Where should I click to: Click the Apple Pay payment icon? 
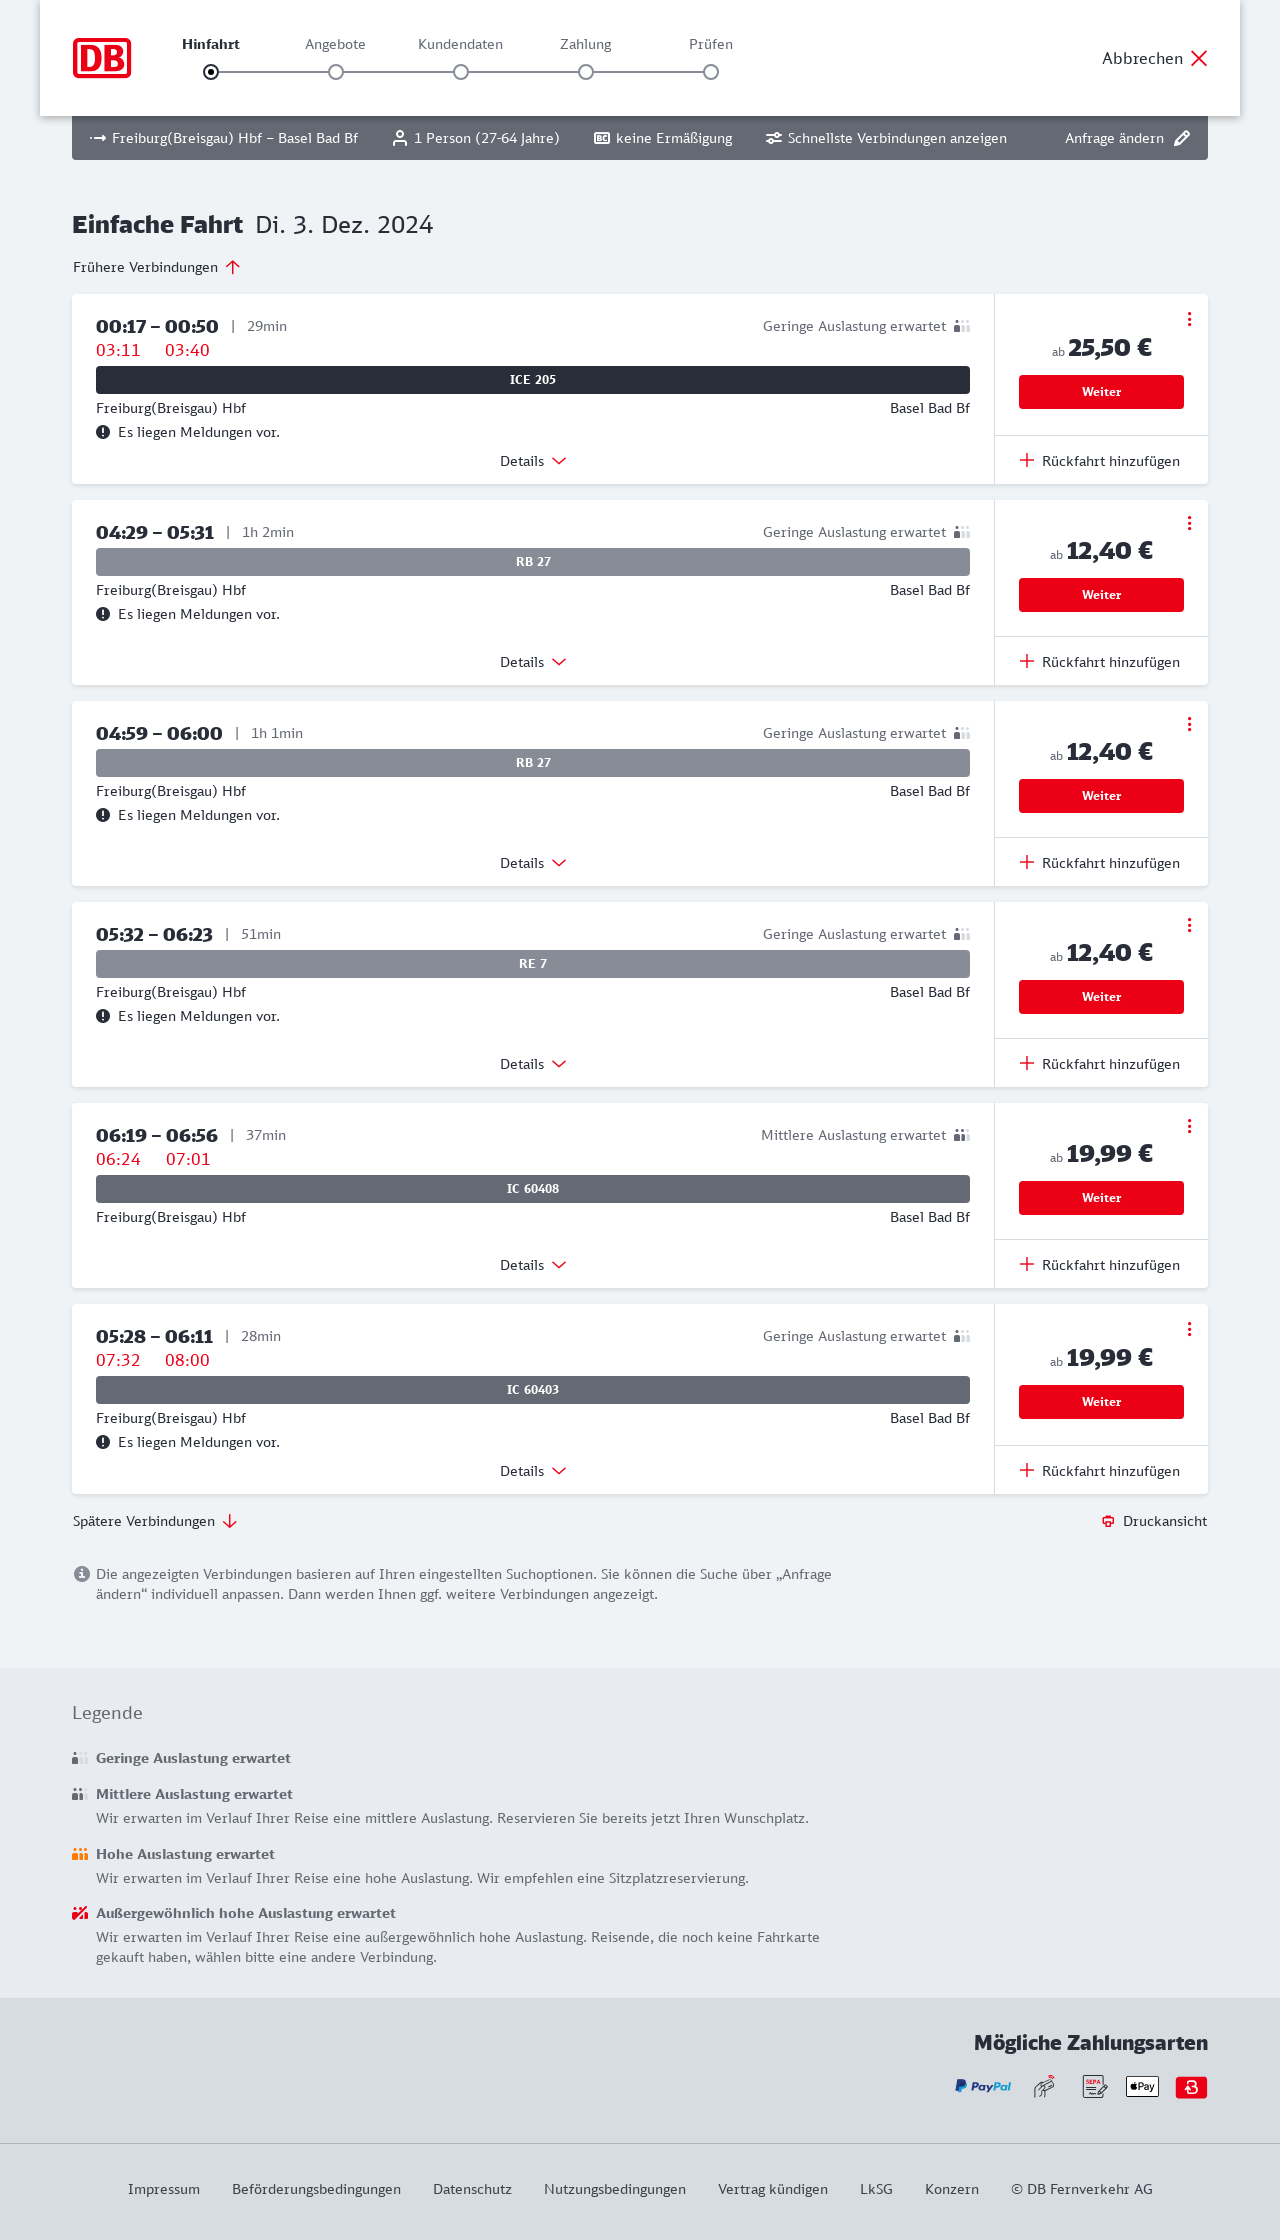[1142, 2086]
